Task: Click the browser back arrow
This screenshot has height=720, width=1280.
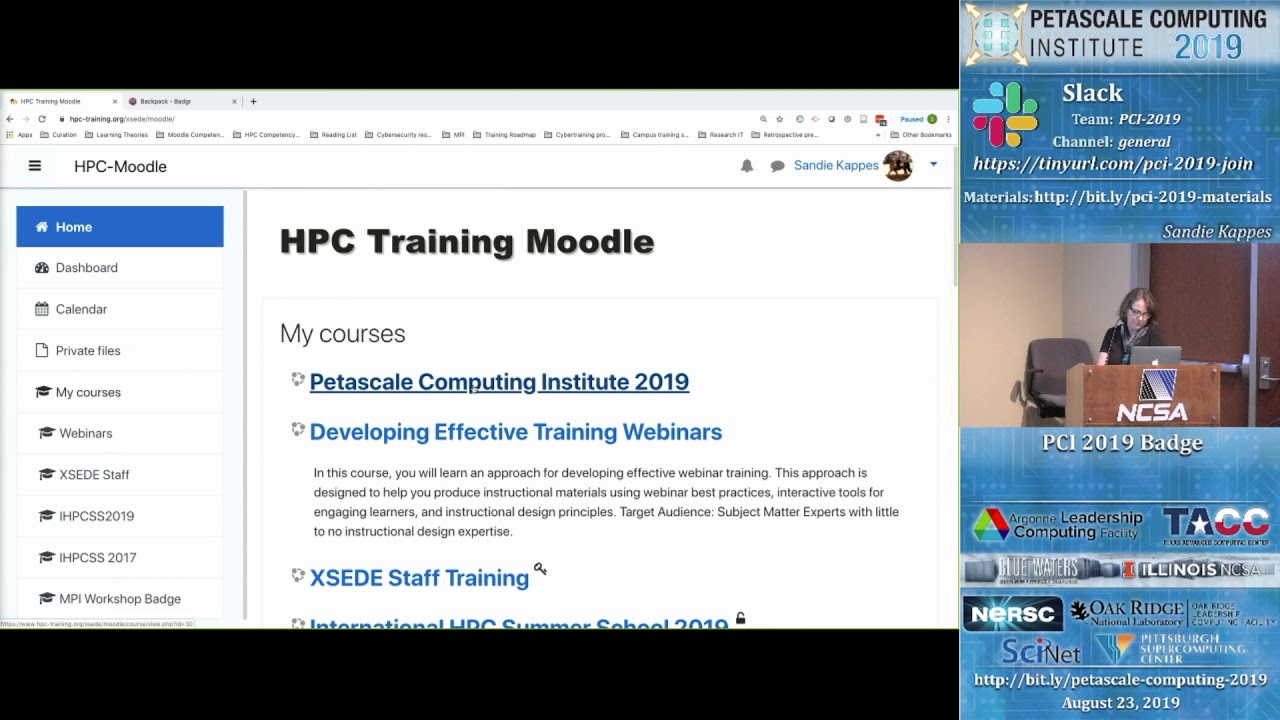Action: pyautogui.click(x=10, y=119)
